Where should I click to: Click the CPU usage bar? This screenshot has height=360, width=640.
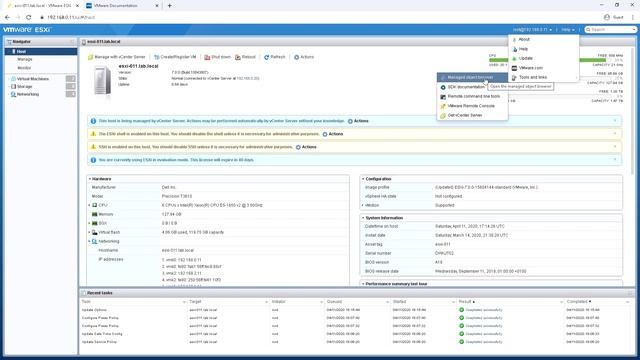pos(557,60)
